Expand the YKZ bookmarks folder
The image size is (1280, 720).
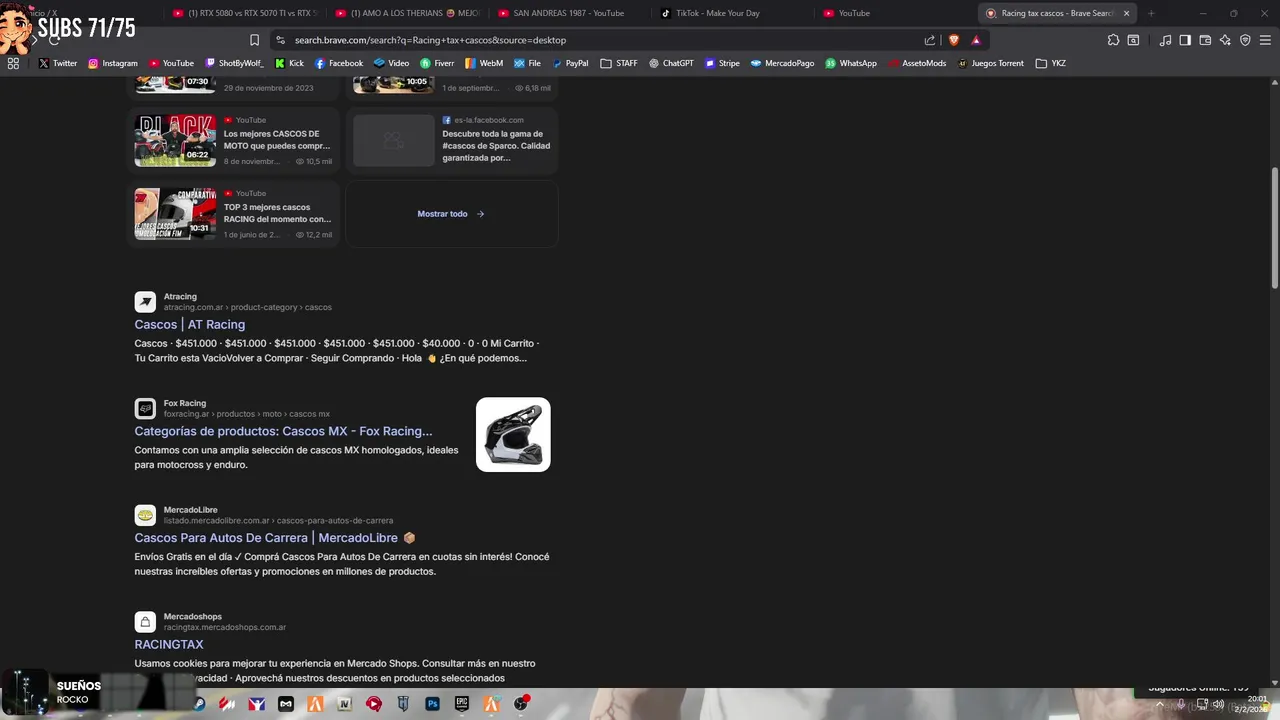pyautogui.click(x=1050, y=63)
